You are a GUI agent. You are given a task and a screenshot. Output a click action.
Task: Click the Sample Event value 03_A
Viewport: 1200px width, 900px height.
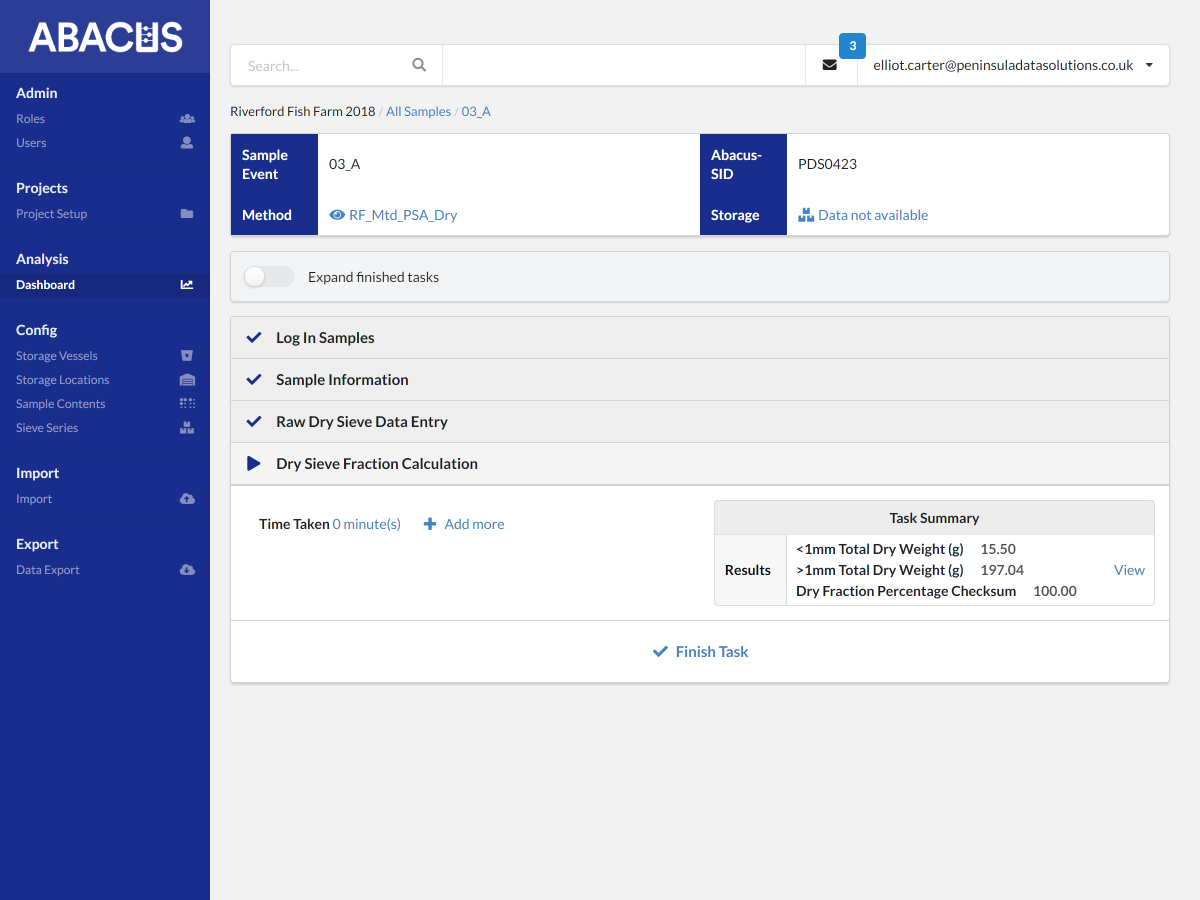[344, 164]
